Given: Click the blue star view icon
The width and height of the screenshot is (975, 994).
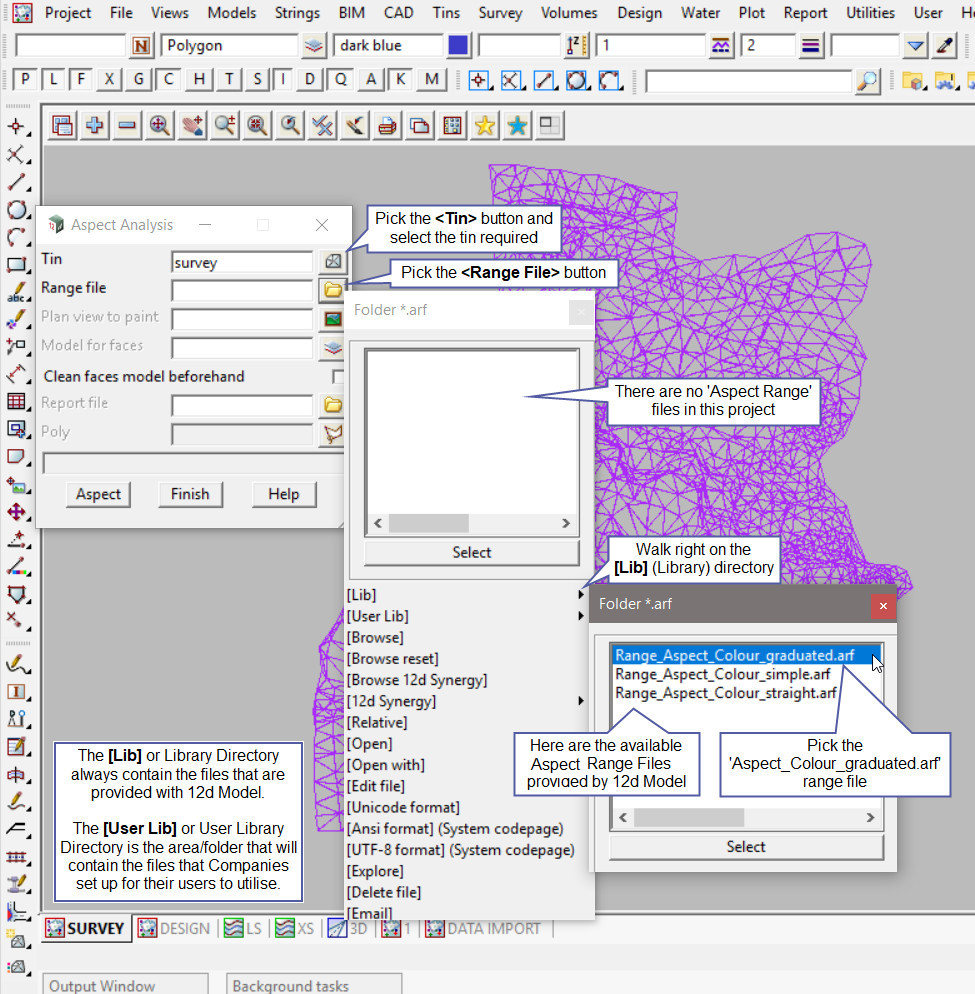Looking at the screenshot, I should [517, 126].
